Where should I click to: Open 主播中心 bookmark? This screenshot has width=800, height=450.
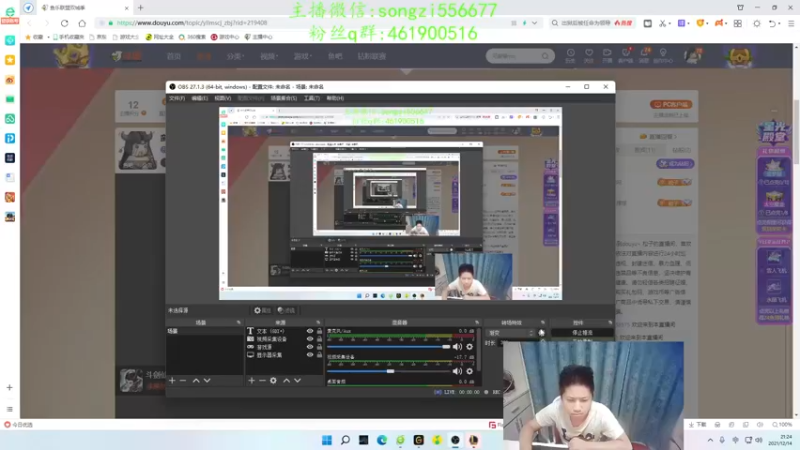tap(258, 37)
